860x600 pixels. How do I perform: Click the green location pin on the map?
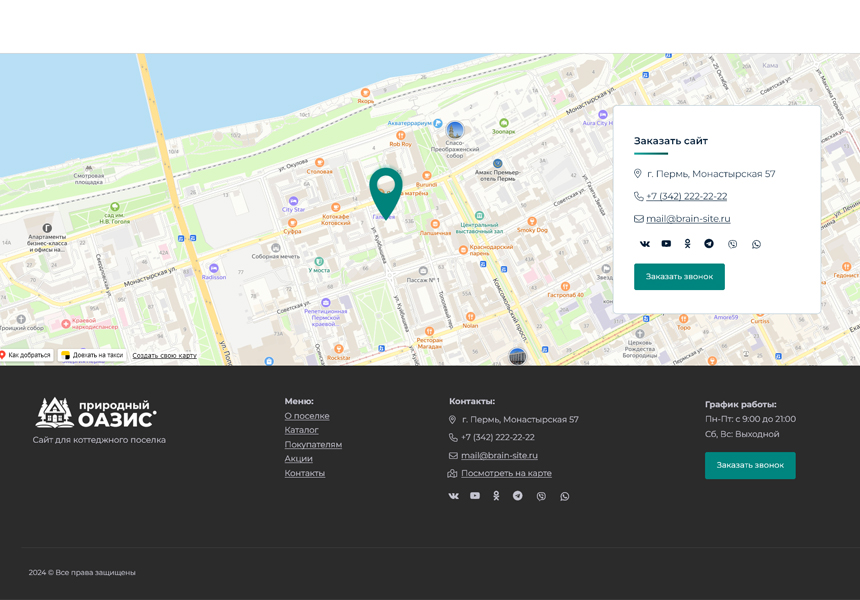pyautogui.click(x=386, y=188)
